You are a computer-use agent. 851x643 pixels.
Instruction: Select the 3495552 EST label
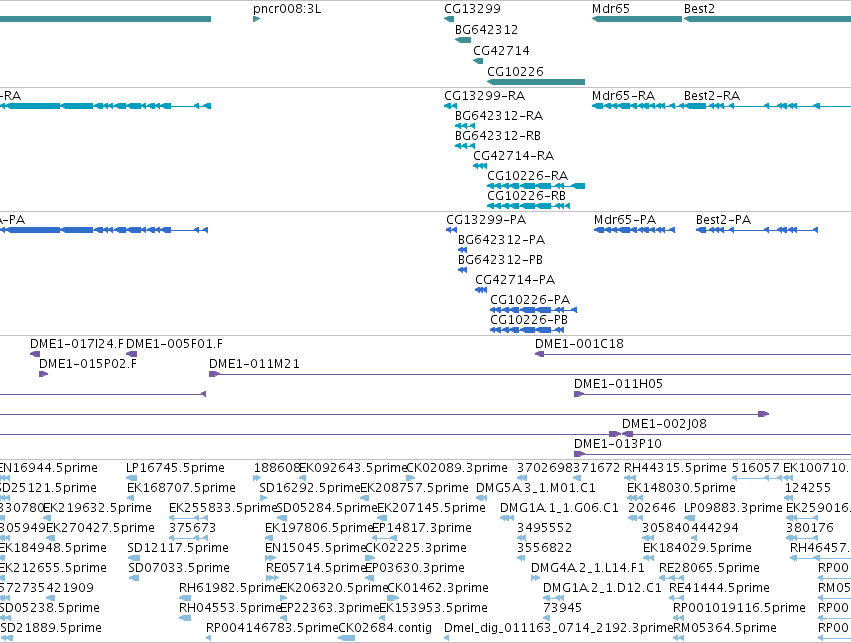coord(544,527)
